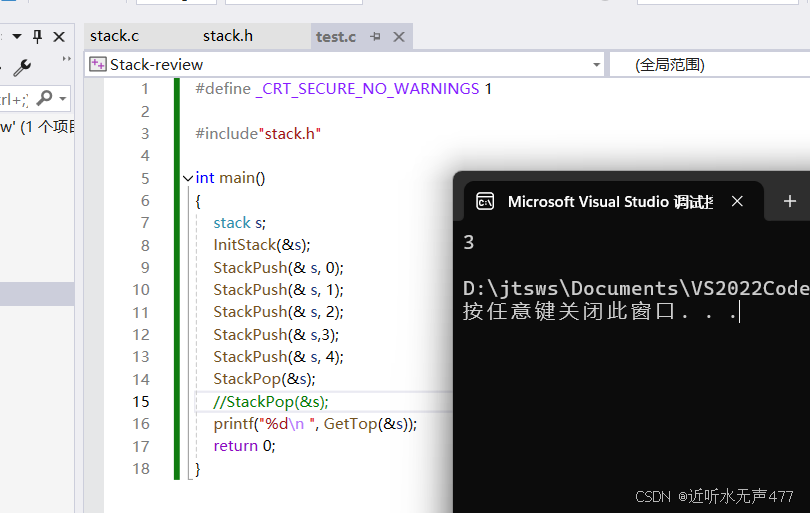Click the "stack.h" include string
810x513 pixels.
coord(289,134)
